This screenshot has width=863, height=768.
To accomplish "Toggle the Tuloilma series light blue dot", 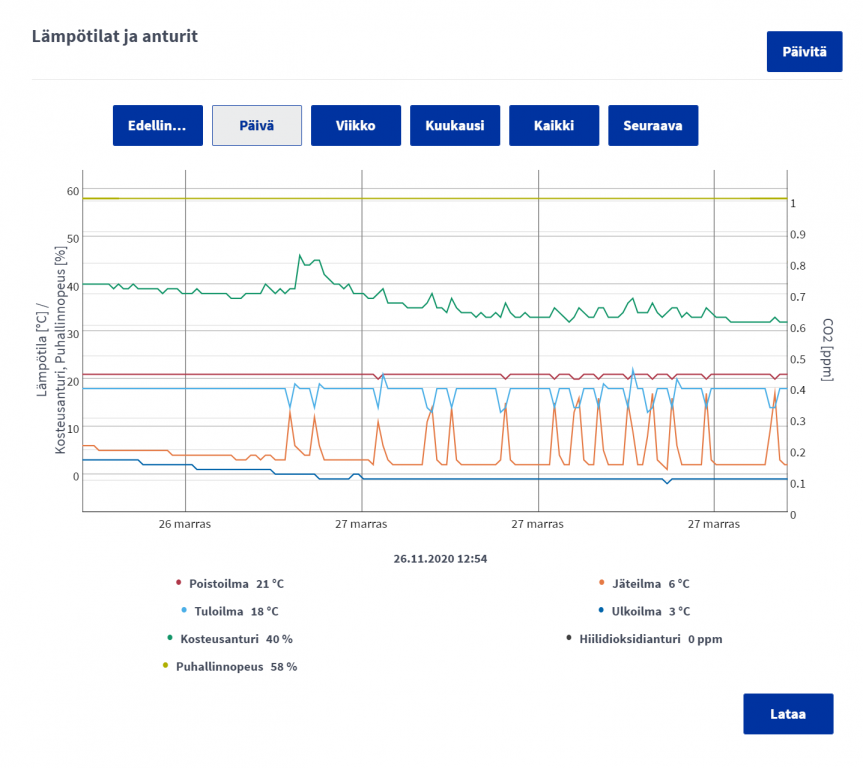I will point(184,610).
